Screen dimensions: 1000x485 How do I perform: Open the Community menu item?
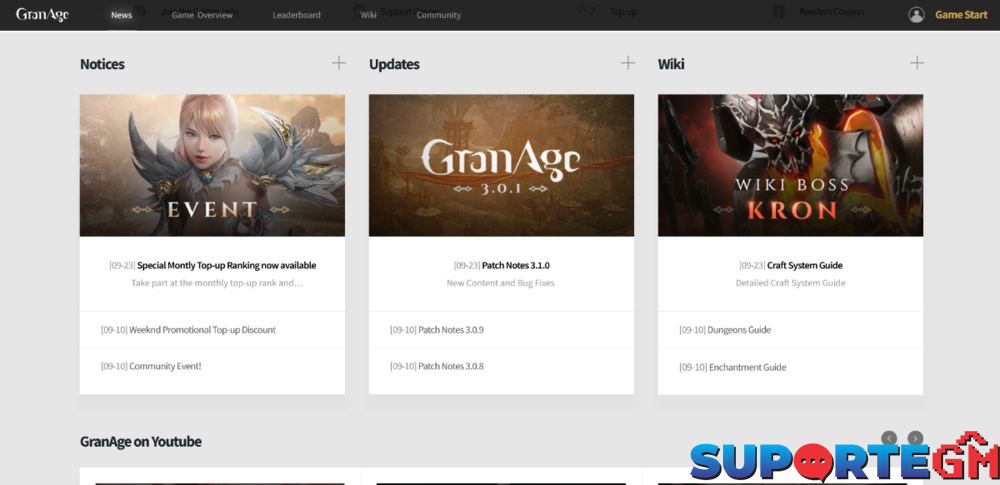(x=438, y=15)
